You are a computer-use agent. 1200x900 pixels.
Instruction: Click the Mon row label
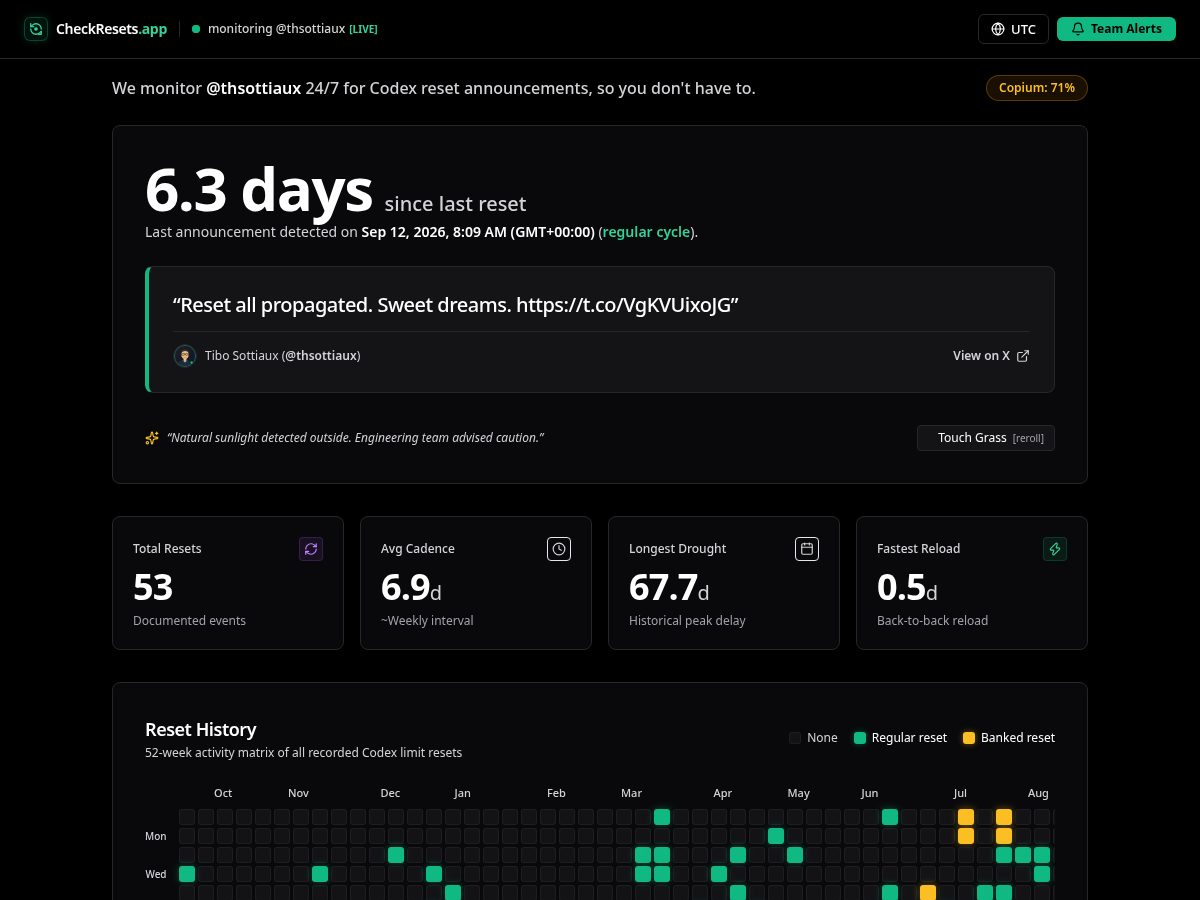pyautogui.click(x=156, y=836)
